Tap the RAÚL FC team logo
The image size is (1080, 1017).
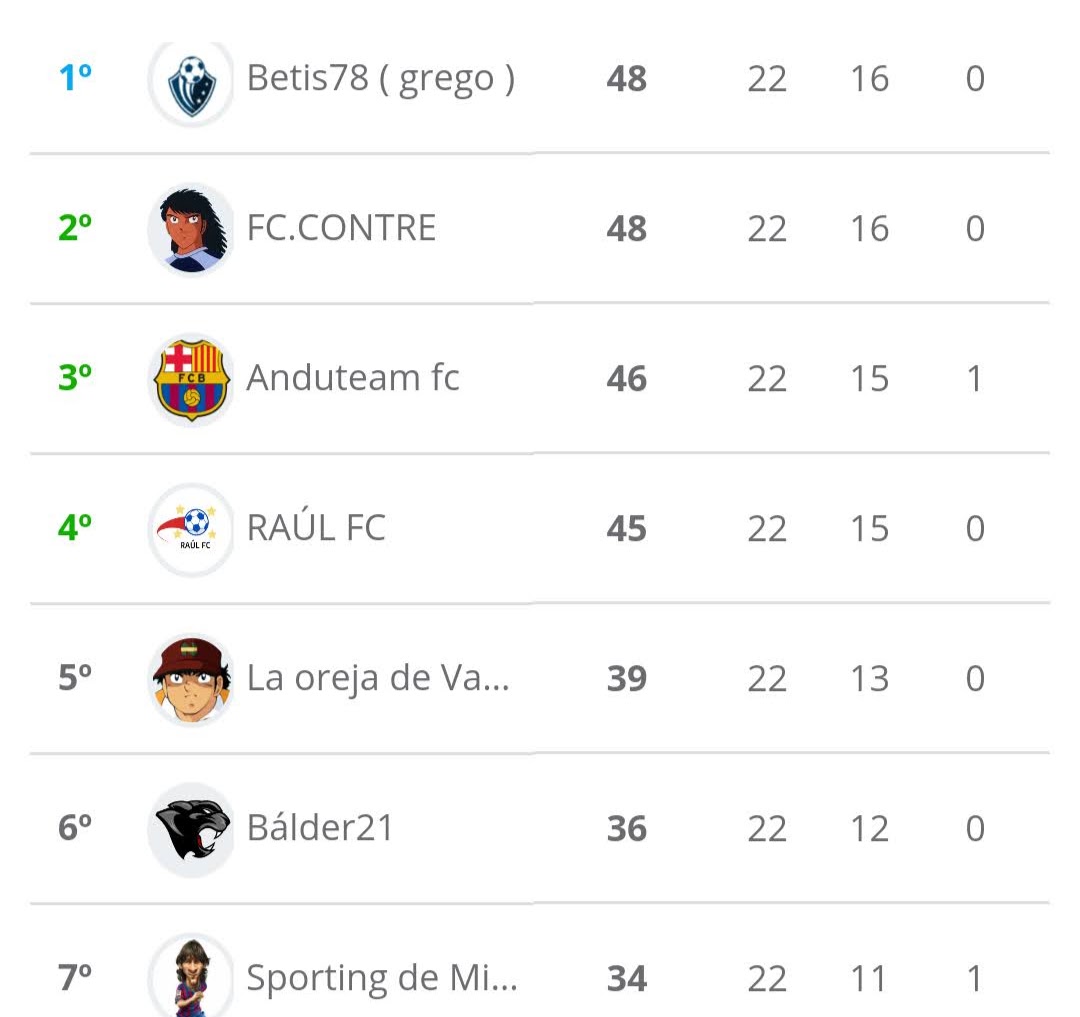pos(191,530)
